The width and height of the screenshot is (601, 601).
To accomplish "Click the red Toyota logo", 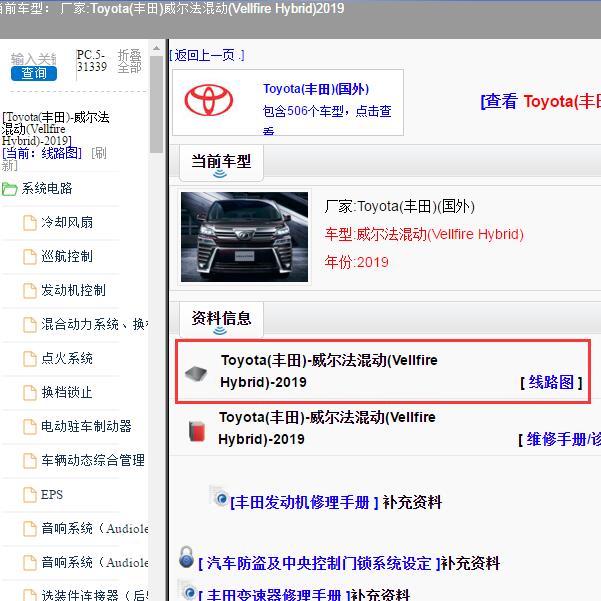I will pyautogui.click(x=209, y=100).
